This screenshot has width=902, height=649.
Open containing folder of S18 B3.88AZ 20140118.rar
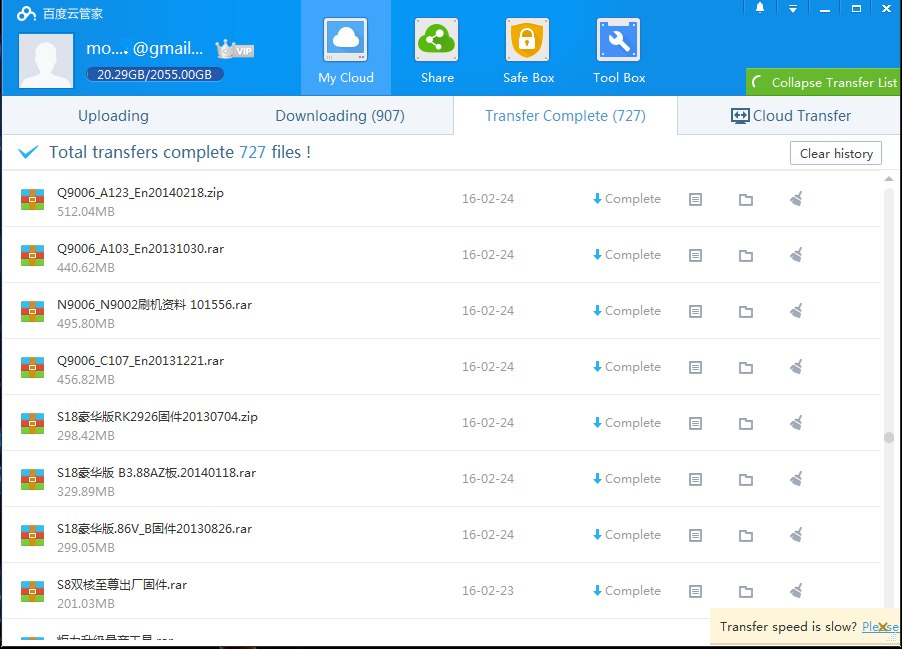746,479
